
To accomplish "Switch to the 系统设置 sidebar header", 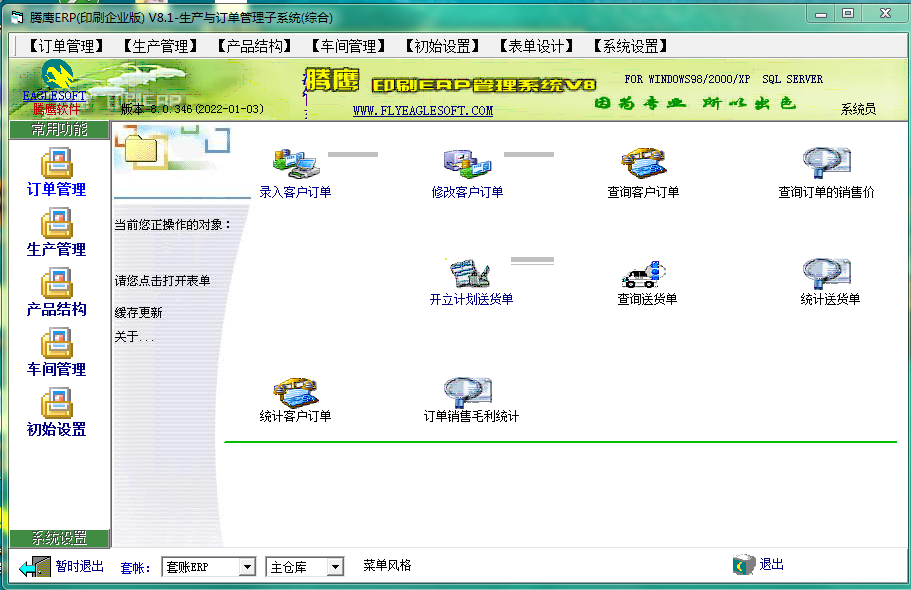I will [x=59, y=538].
